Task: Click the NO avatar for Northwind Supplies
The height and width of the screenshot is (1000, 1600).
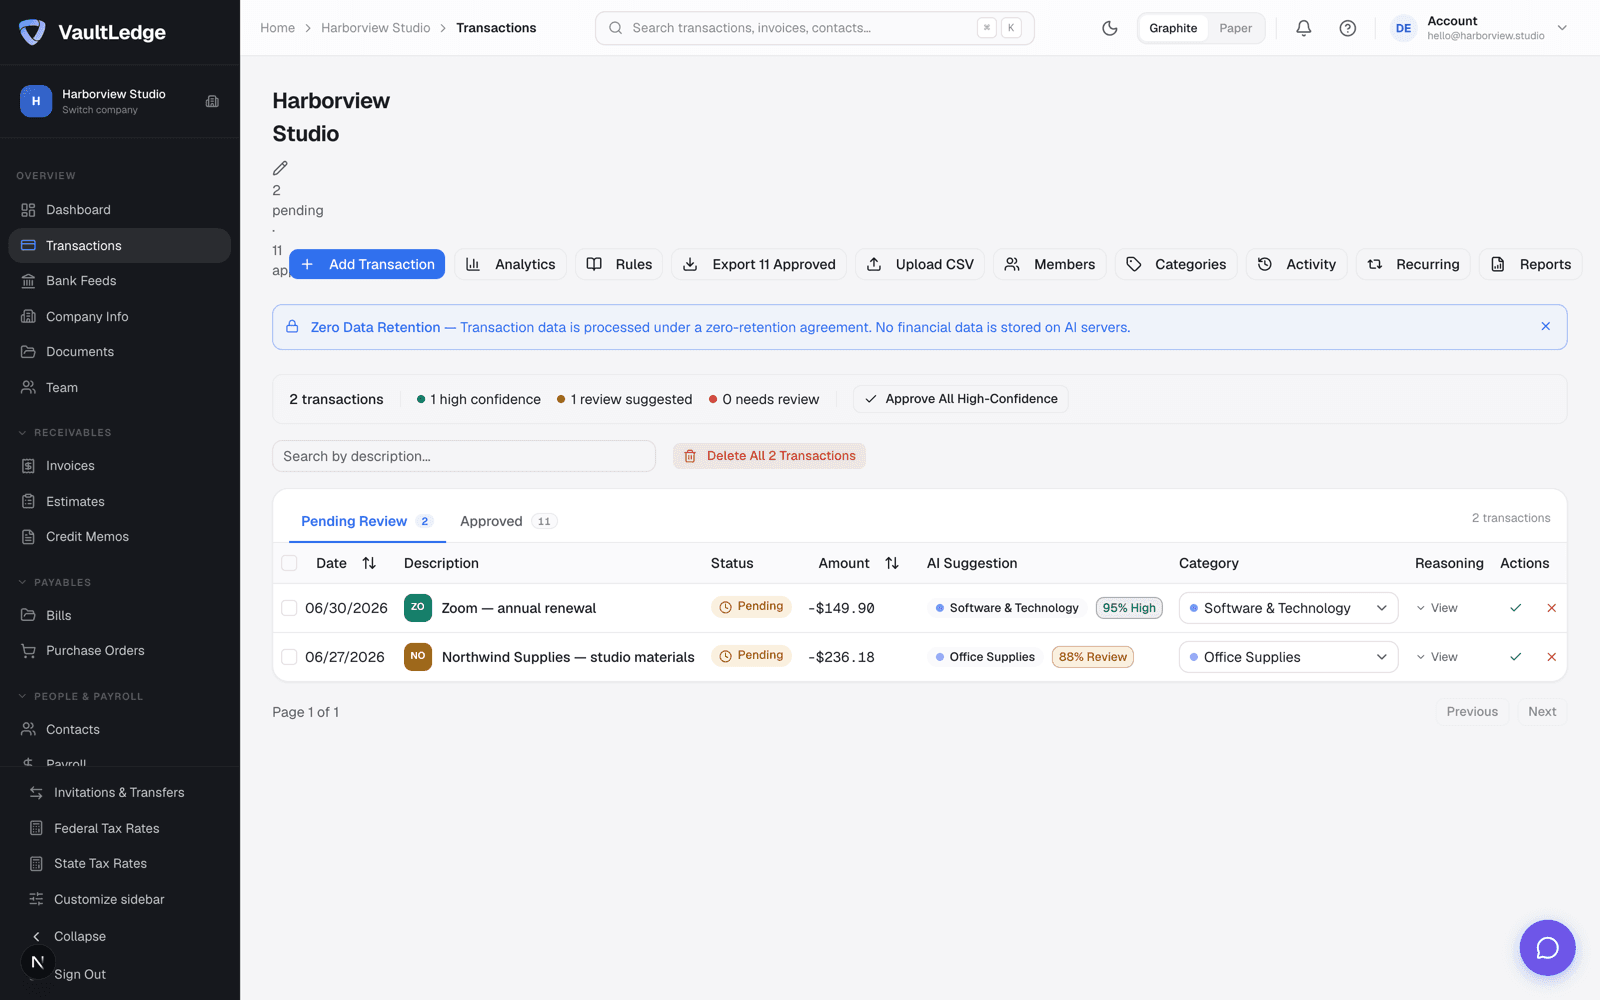Action: click(x=418, y=657)
